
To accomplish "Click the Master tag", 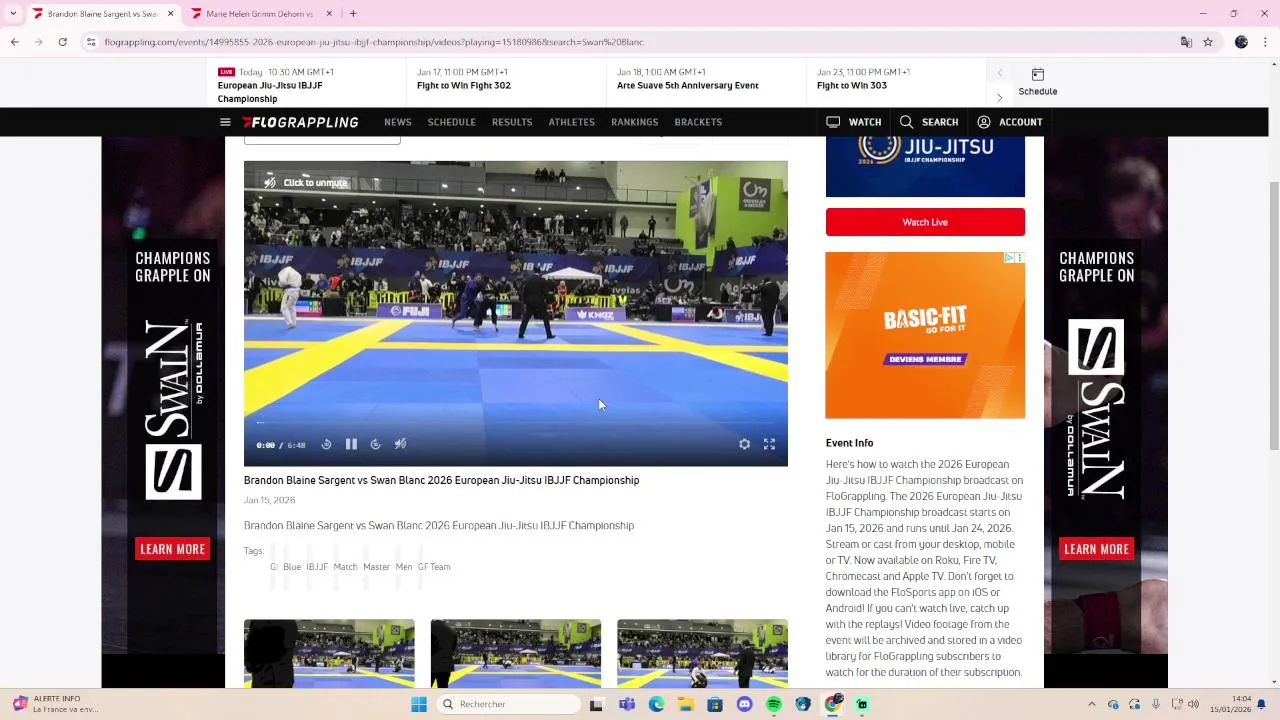I will (377, 567).
